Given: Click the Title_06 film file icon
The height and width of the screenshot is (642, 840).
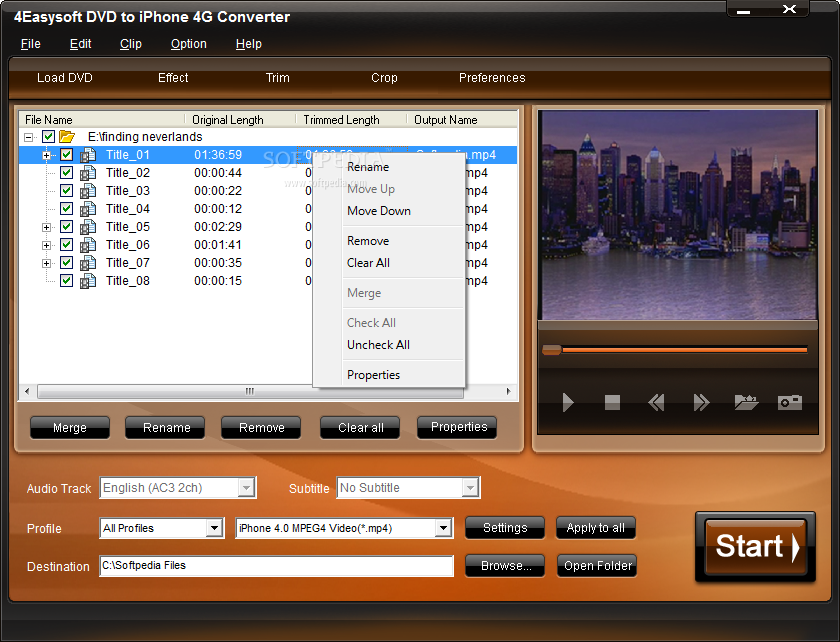Looking at the screenshot, I should click(88, 245).
